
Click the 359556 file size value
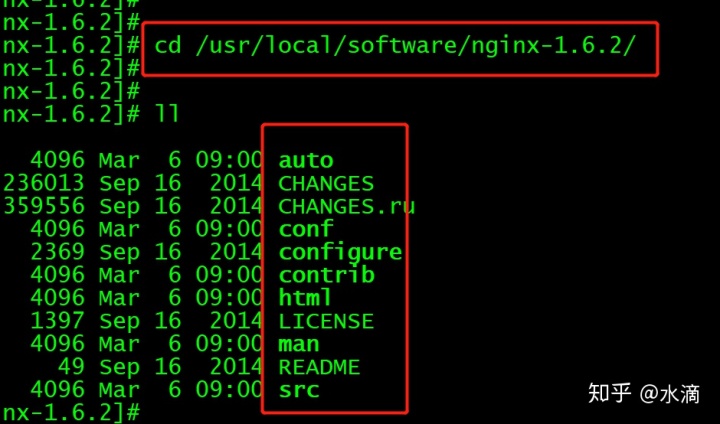(x=44, y=206)
